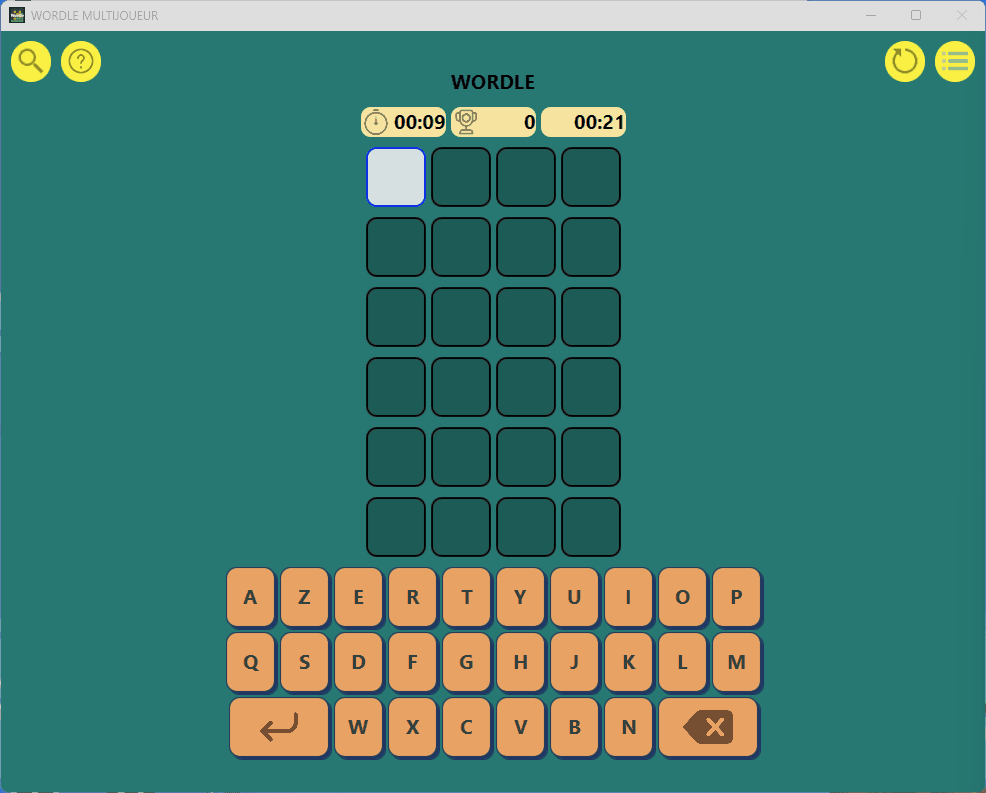Tap the G letter key

coord(467,662)
